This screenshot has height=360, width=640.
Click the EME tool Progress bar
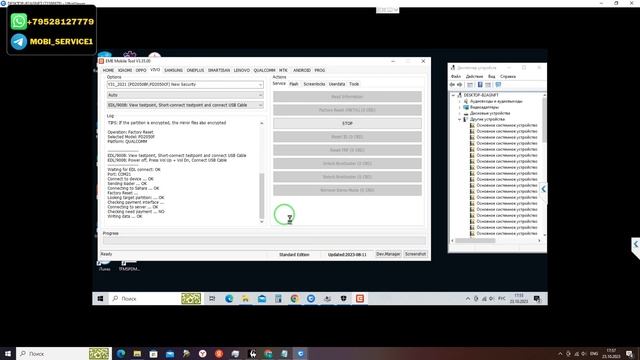[x=264, y=241]
